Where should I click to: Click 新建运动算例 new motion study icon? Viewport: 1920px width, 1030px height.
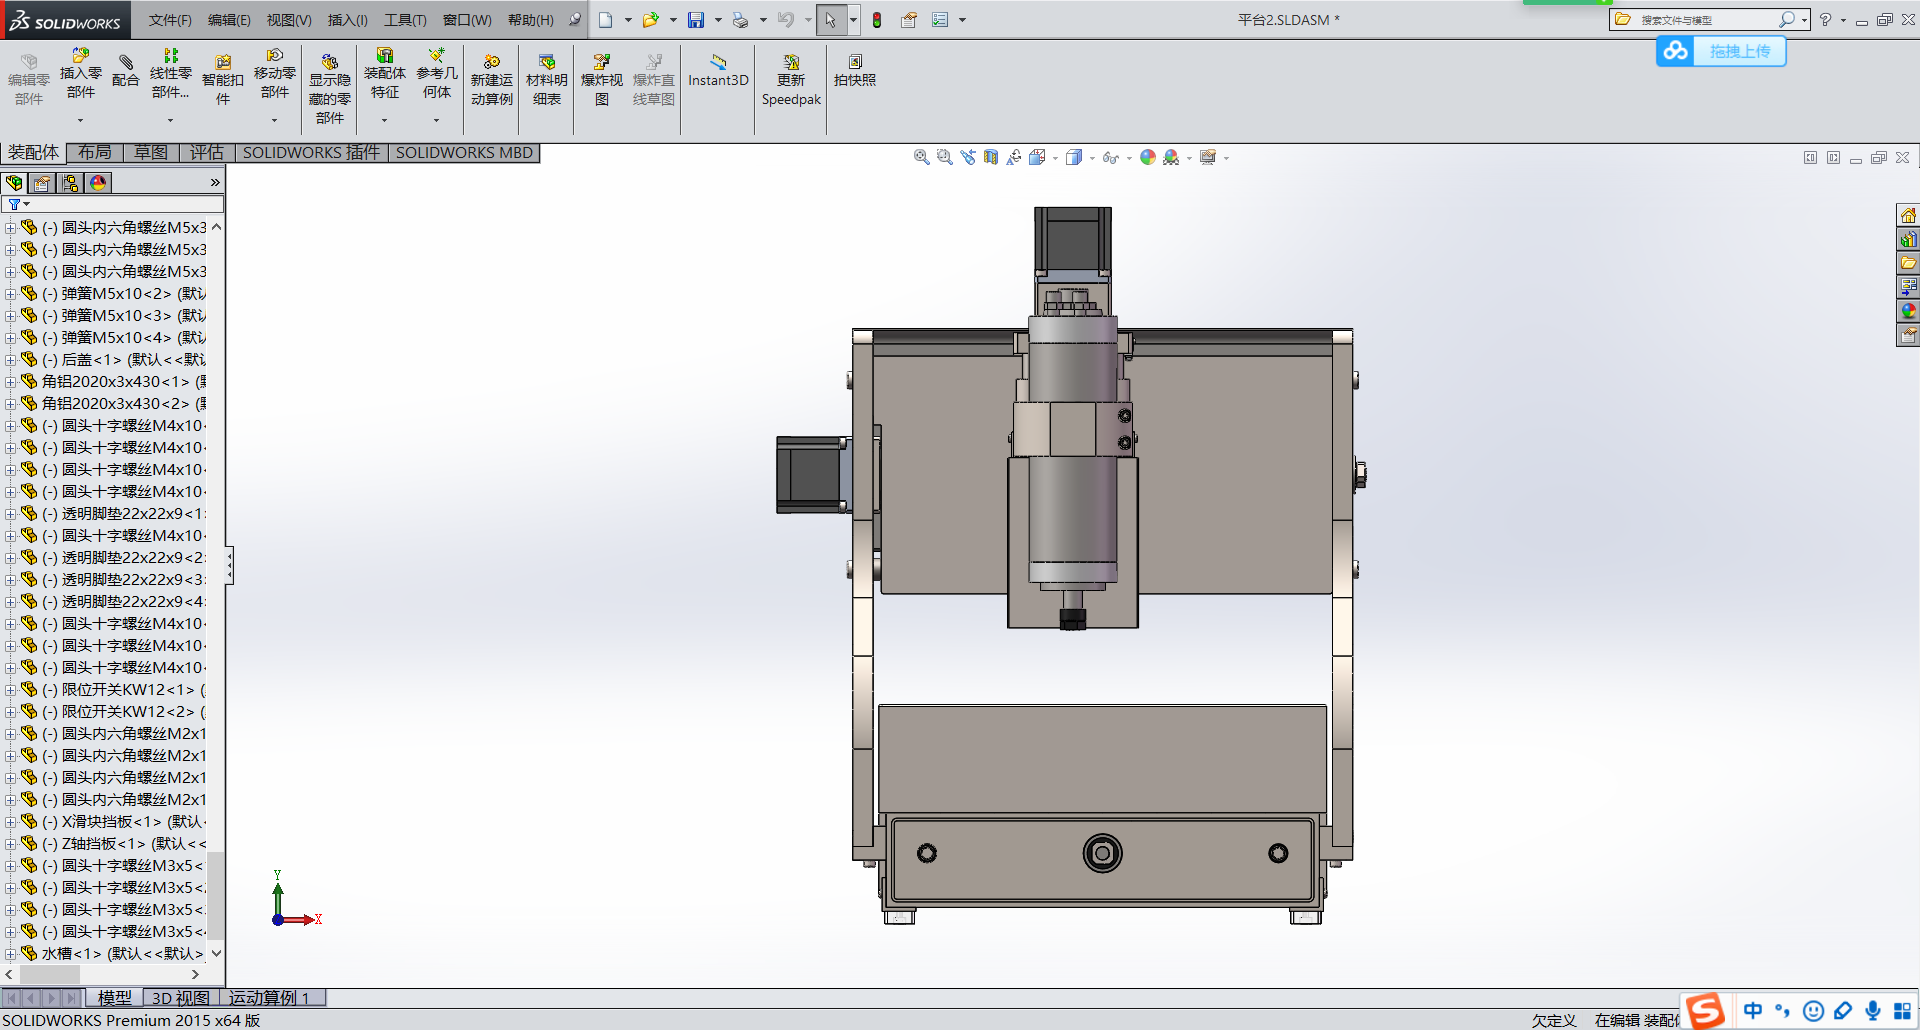[x=491, y=80]
